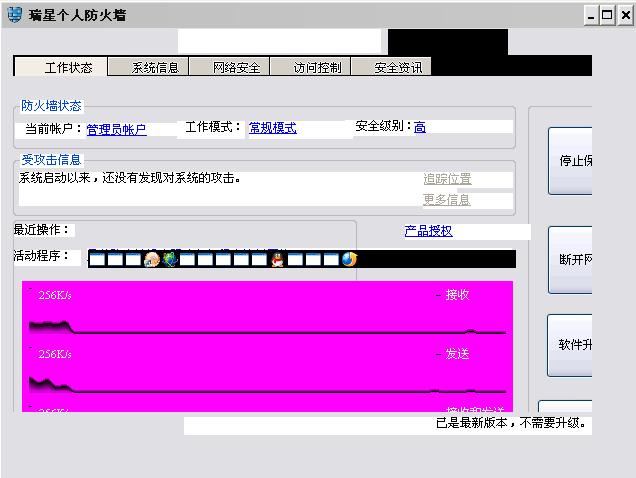This screenshot has height=478, width=636.
Task: Click the 工作模式 label
Action: tap(213, 127)
